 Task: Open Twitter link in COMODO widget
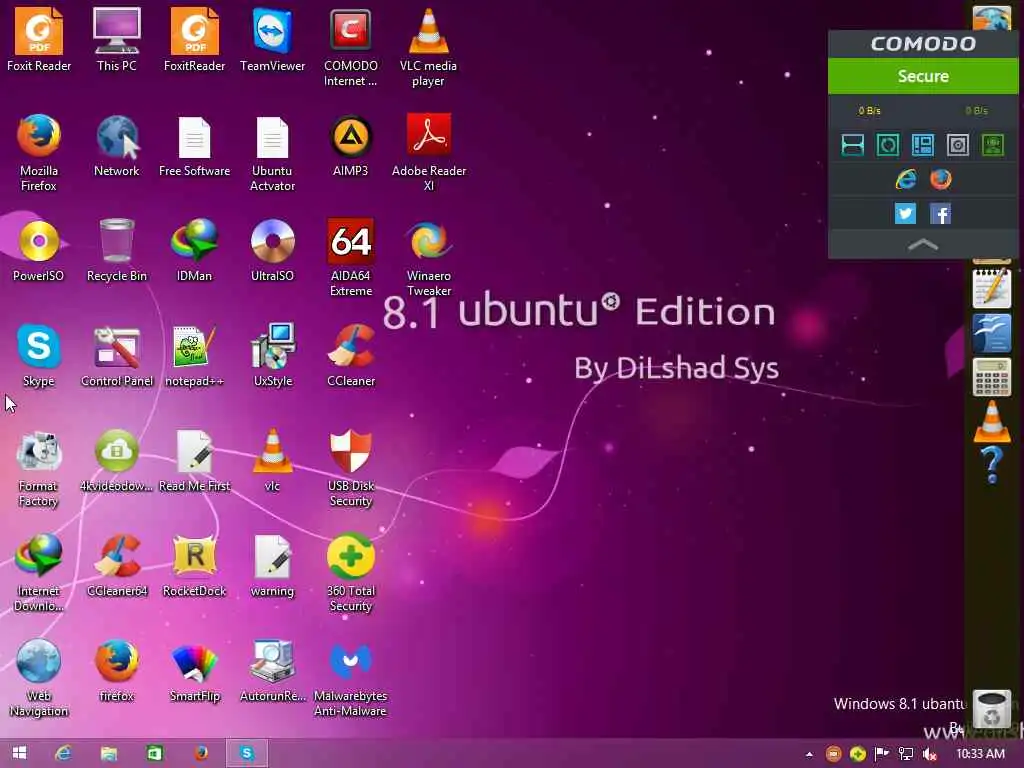[904, 214]
